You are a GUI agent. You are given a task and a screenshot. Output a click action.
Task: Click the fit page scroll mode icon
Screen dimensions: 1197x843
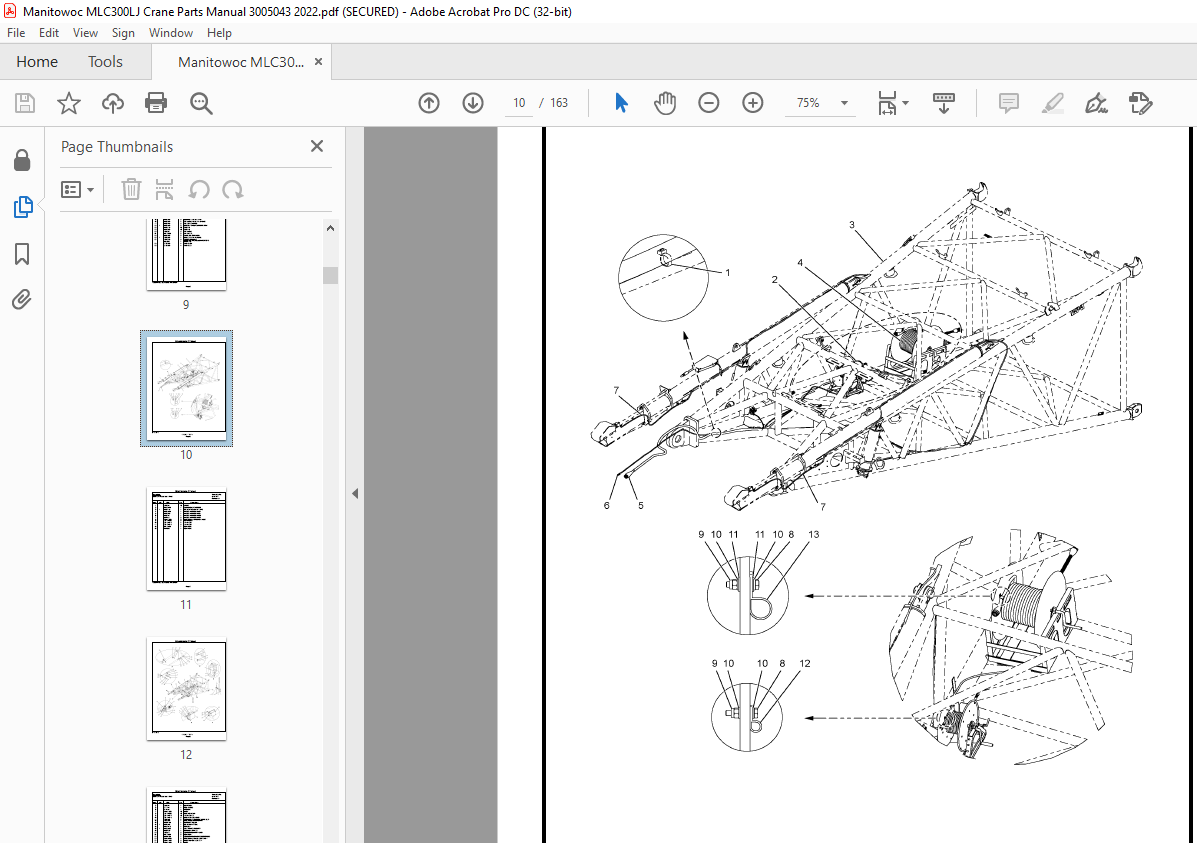click(x=887, y=103)
